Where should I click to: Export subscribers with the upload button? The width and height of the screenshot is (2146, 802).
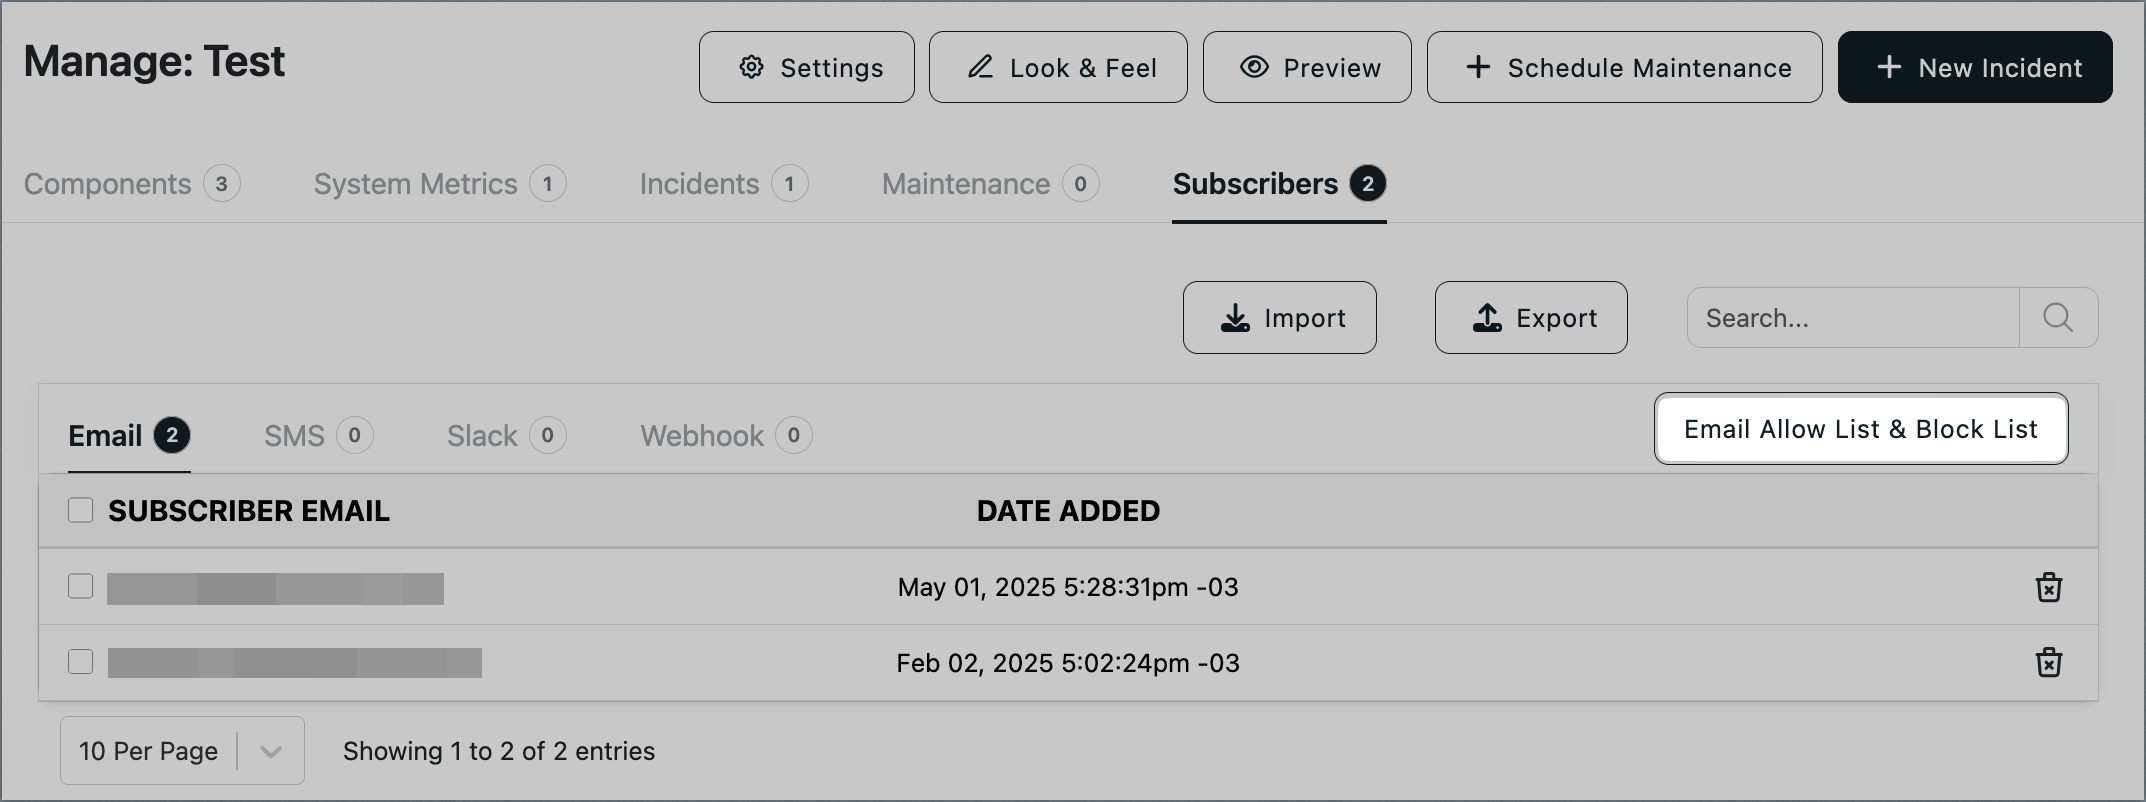[x=1531, y=318]
